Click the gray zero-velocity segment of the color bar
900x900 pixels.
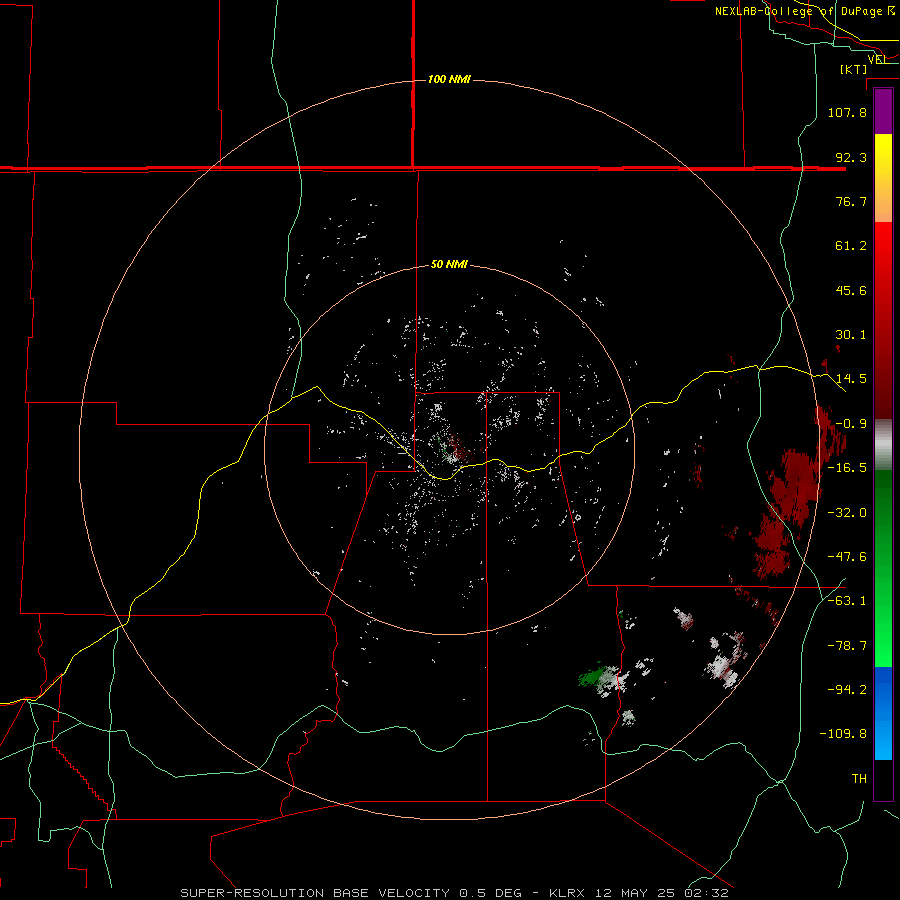point(883,445)
